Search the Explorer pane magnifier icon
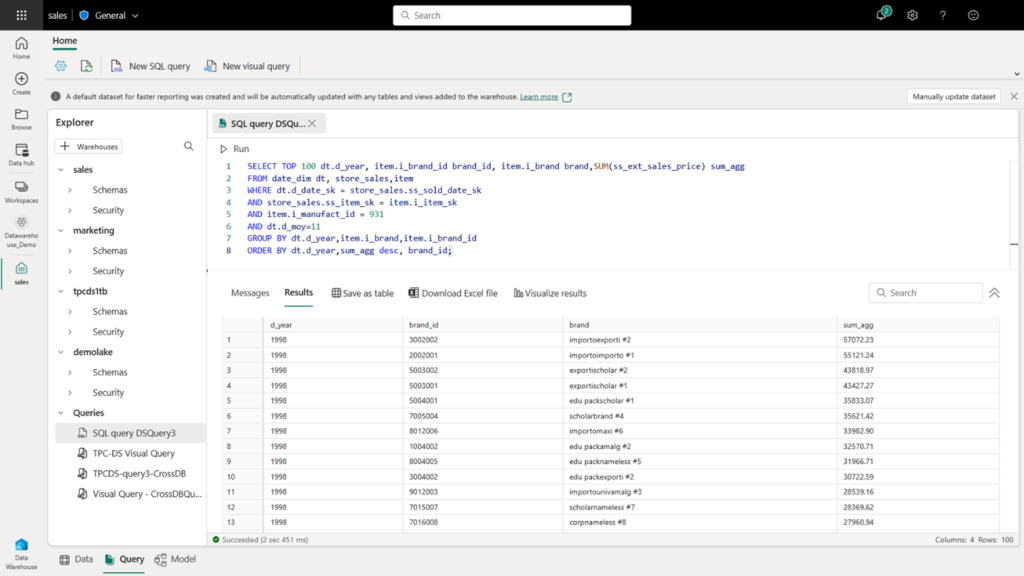The image size is (1024, 576). click(x=188, y=146)
